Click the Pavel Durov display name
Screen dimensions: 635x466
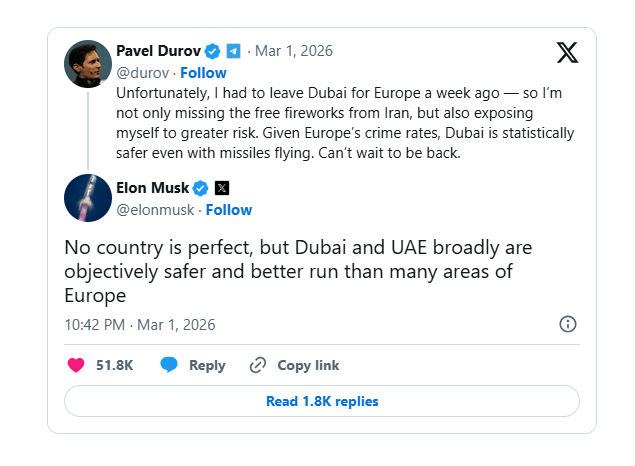(159, 51)
